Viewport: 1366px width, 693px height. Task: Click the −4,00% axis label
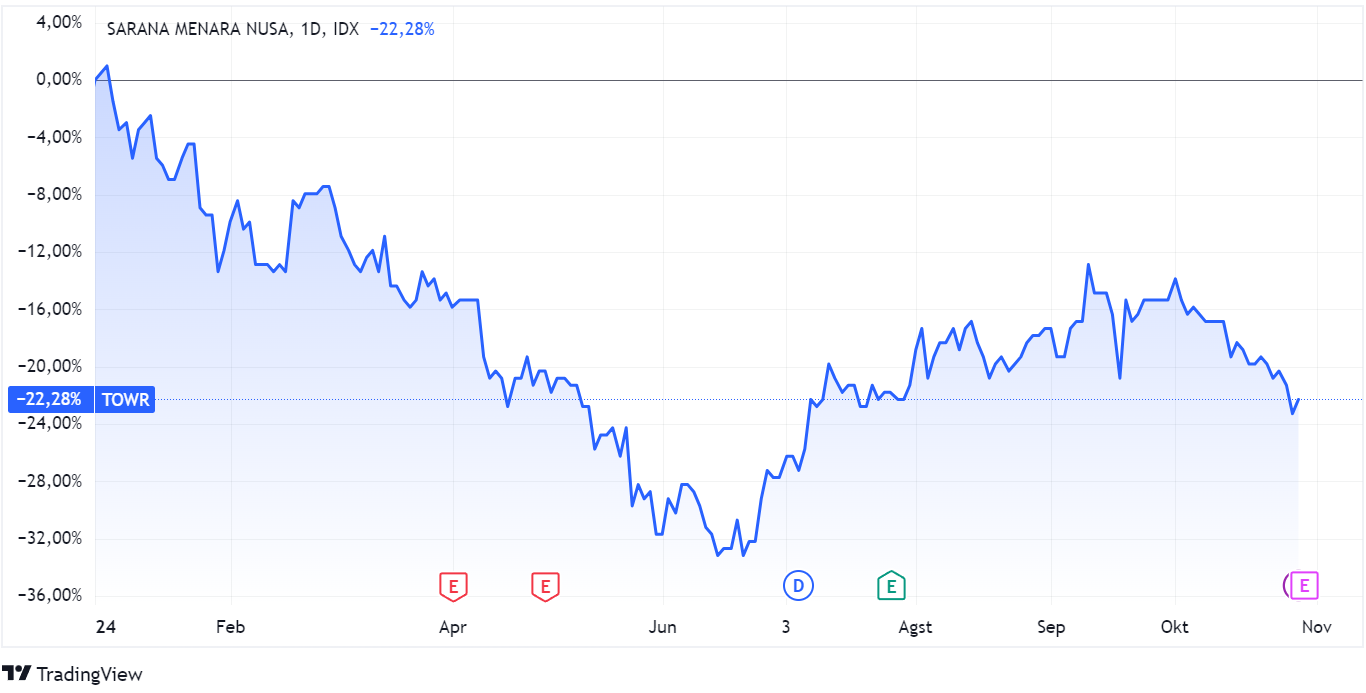(54, 136)
